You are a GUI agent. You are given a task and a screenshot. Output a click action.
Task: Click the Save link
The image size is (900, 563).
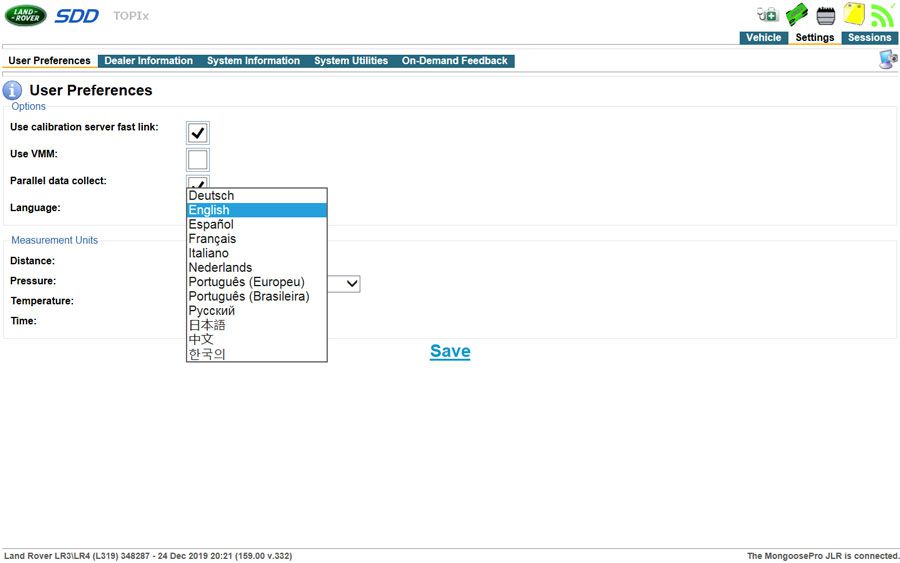(x=450, y=351)
